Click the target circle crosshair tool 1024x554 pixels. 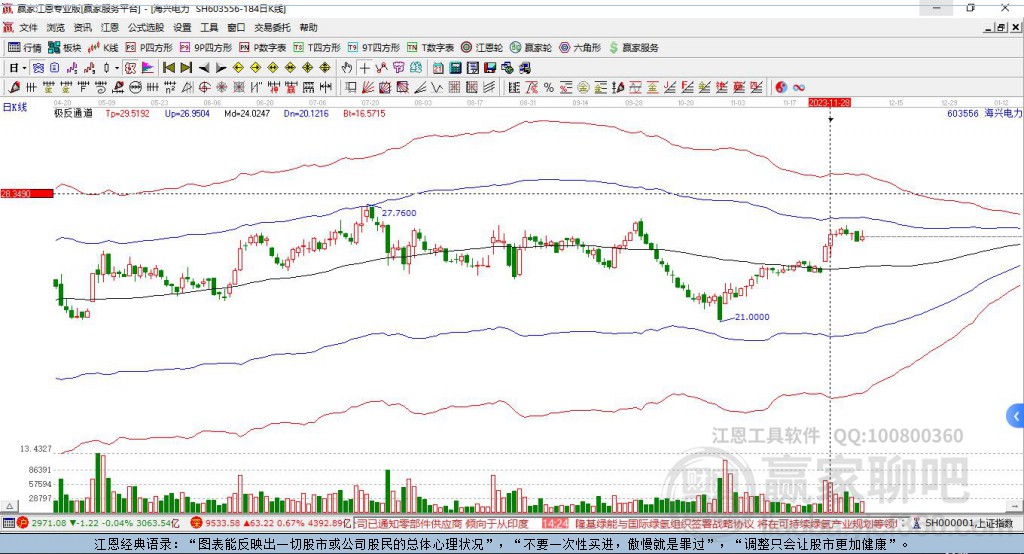pyautogui.click(x=204, y=88)
